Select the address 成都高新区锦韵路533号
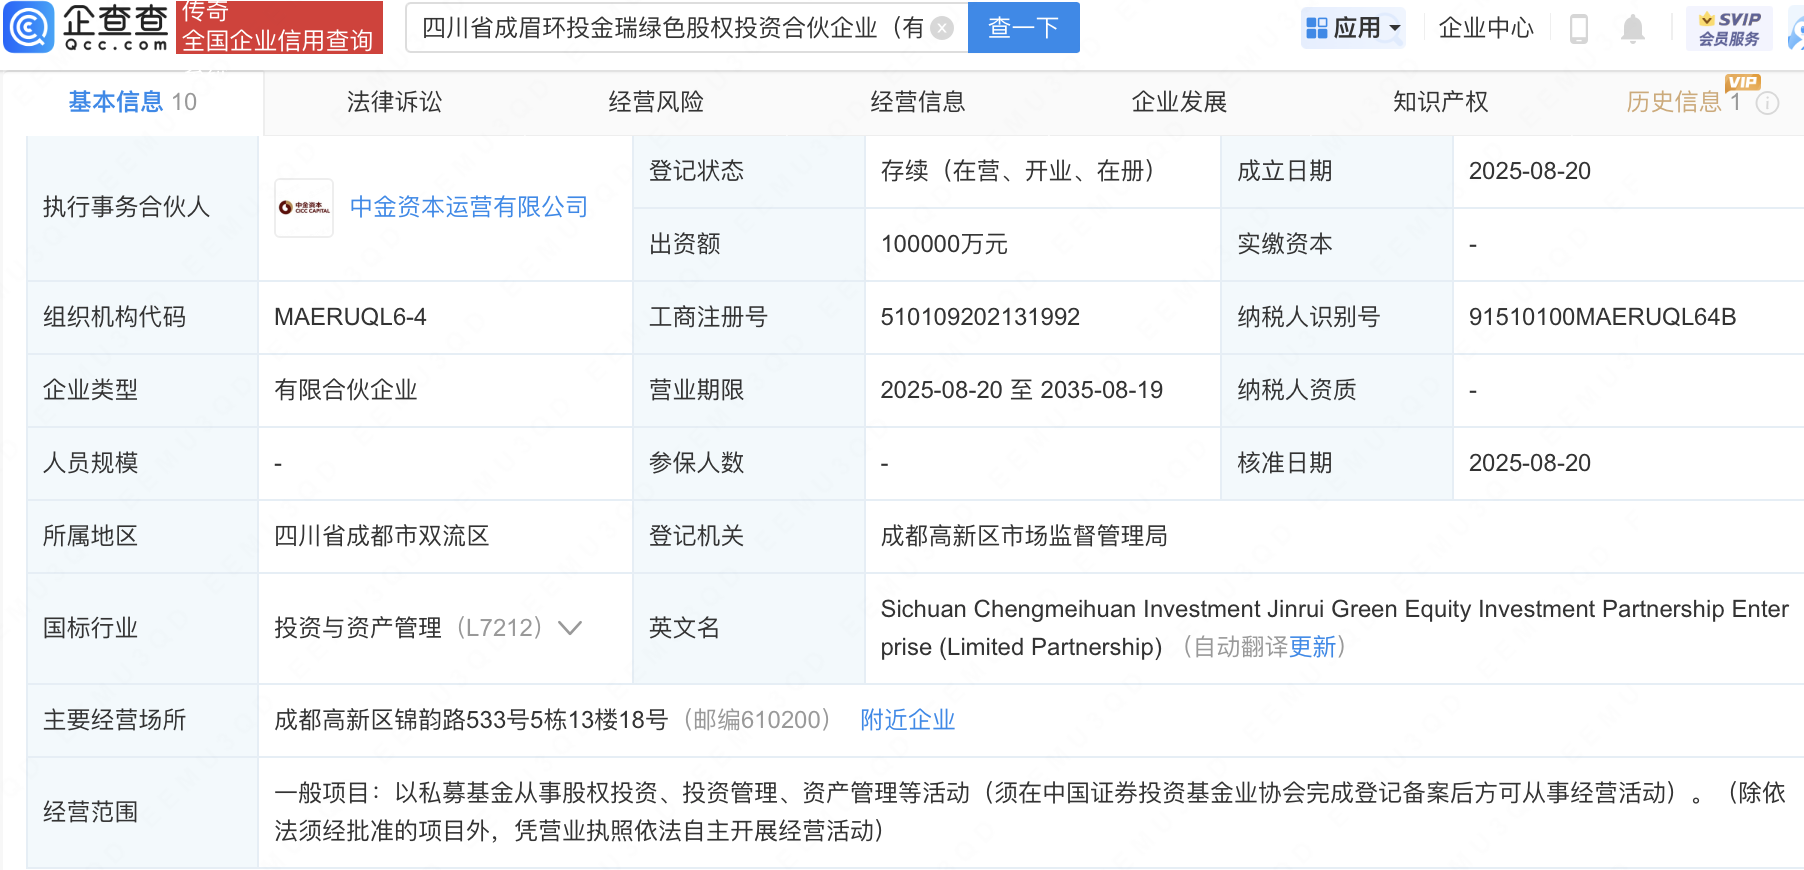The width and height of the screenshot is (1804, 870). click(x=471, y=720)
